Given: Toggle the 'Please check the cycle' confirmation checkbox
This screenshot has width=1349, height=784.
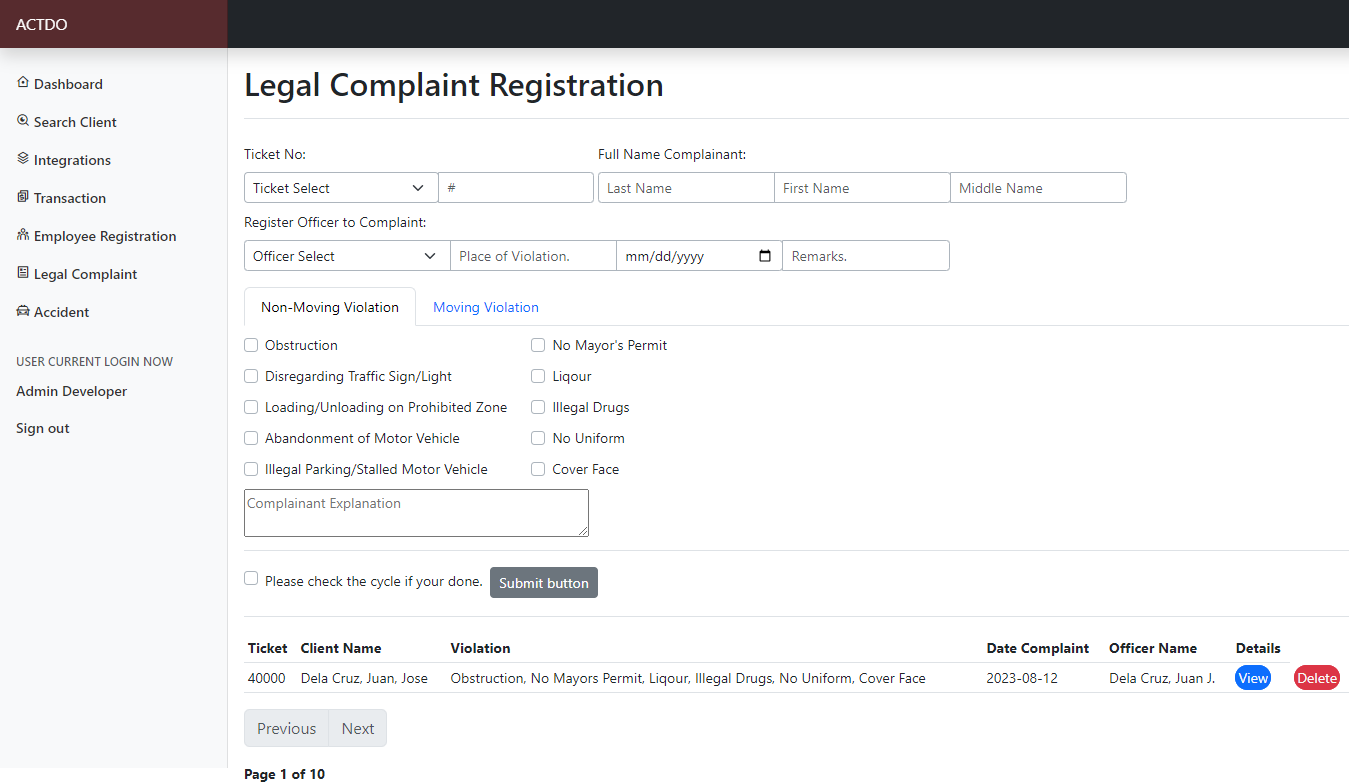Looking at the screenshot, I should [x=251, y=578].
